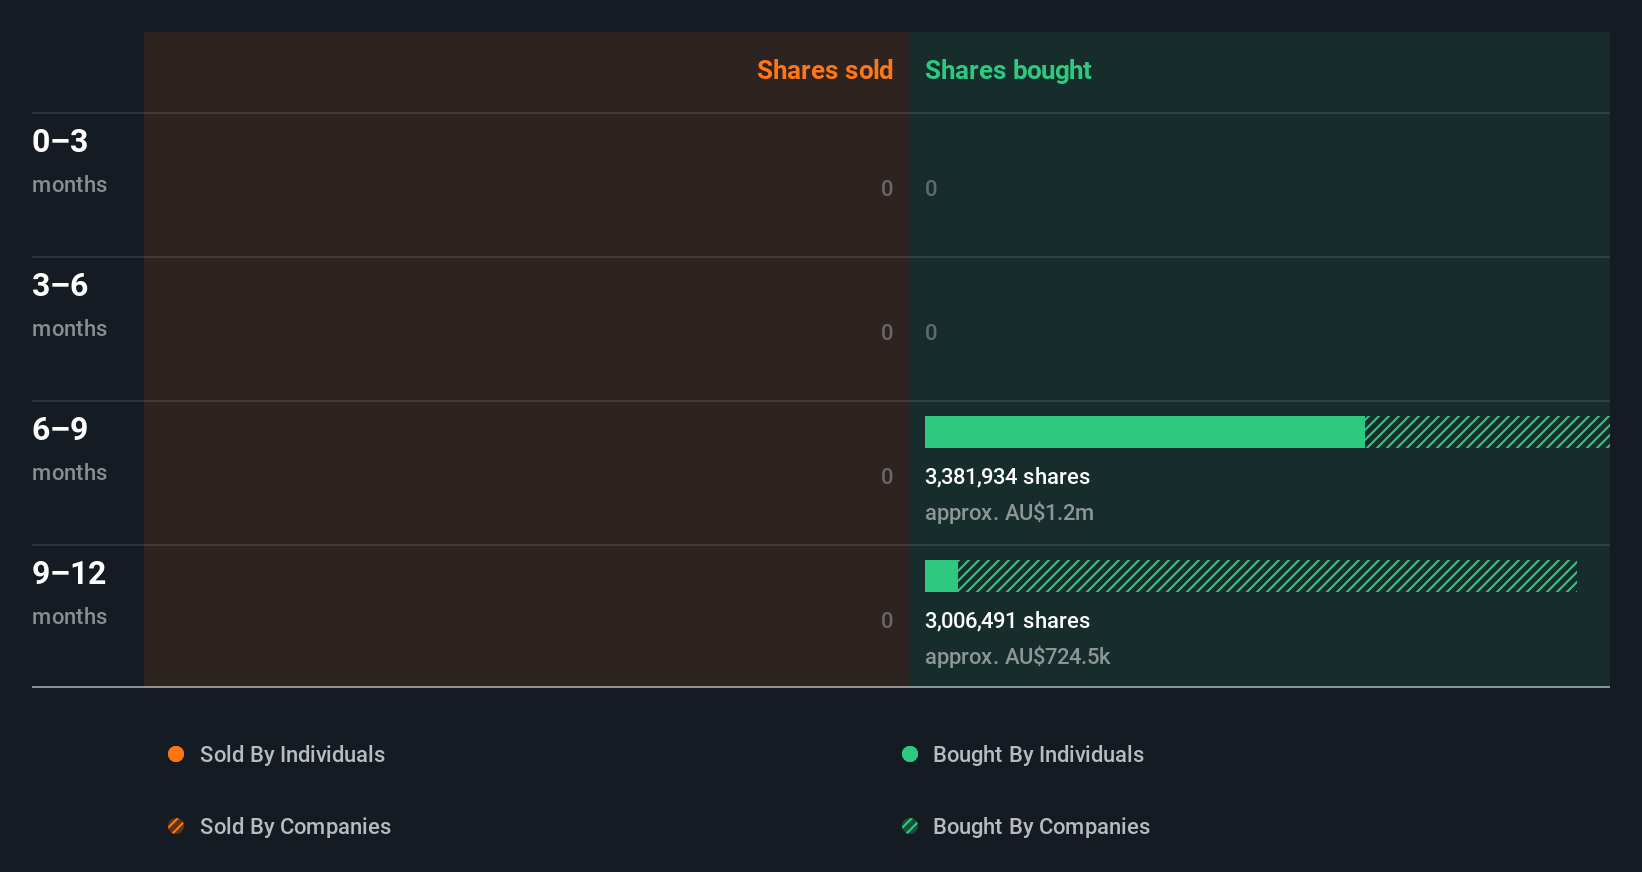Click shares sold zero in 6–9 months row

coord(887,476)
